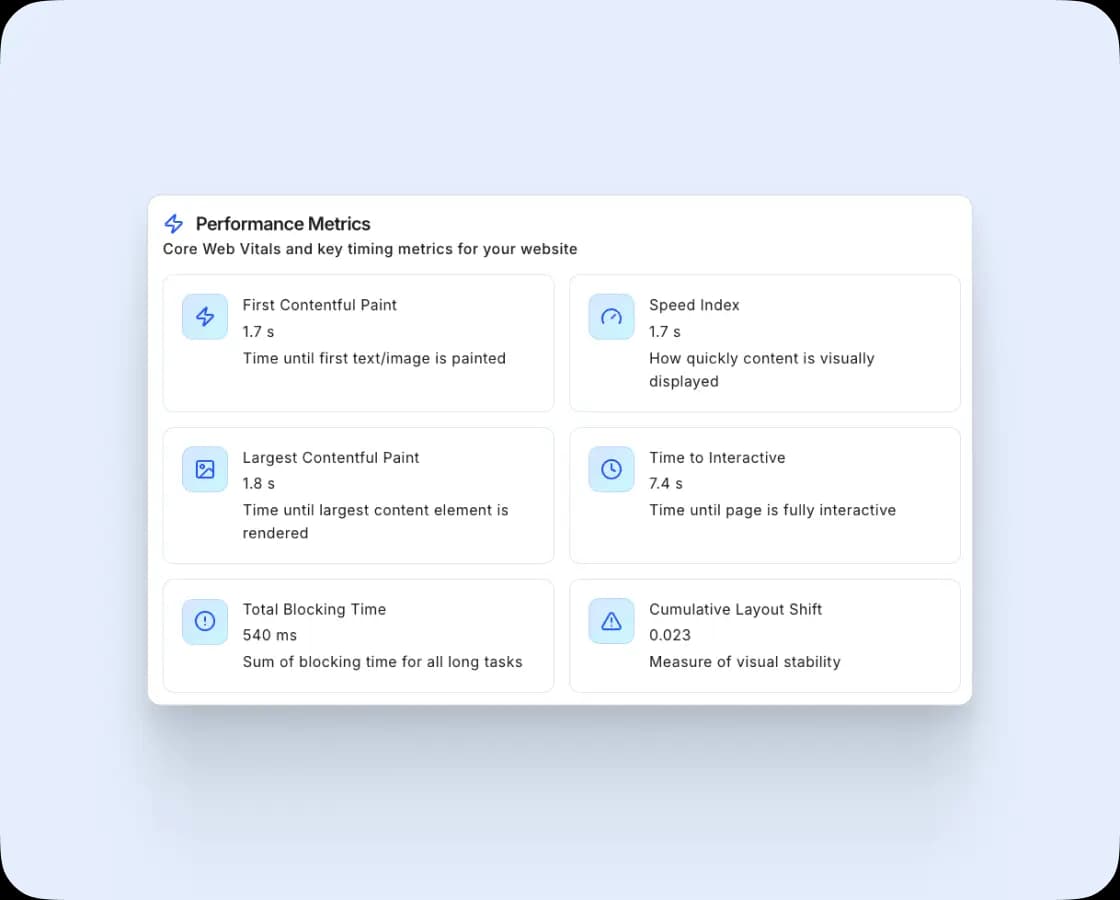Viewport: 1120px width, 900px height.
Task: Open the Speed Index title
Action: 694,305
